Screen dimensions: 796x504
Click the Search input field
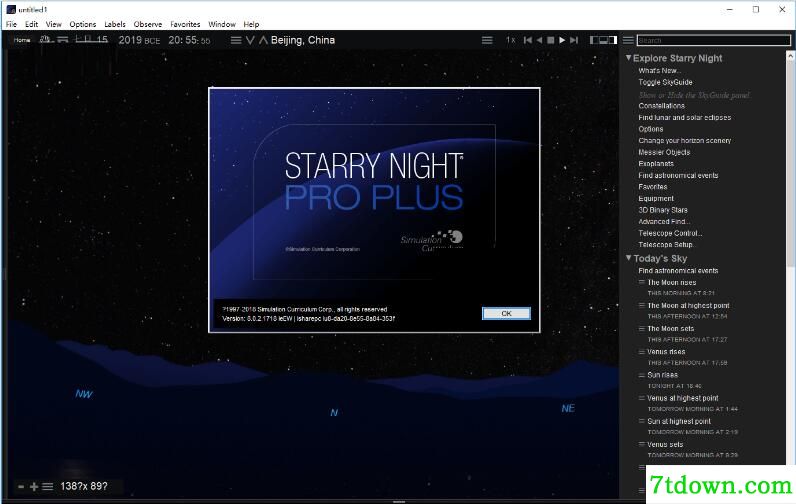[x=713, y=41]
